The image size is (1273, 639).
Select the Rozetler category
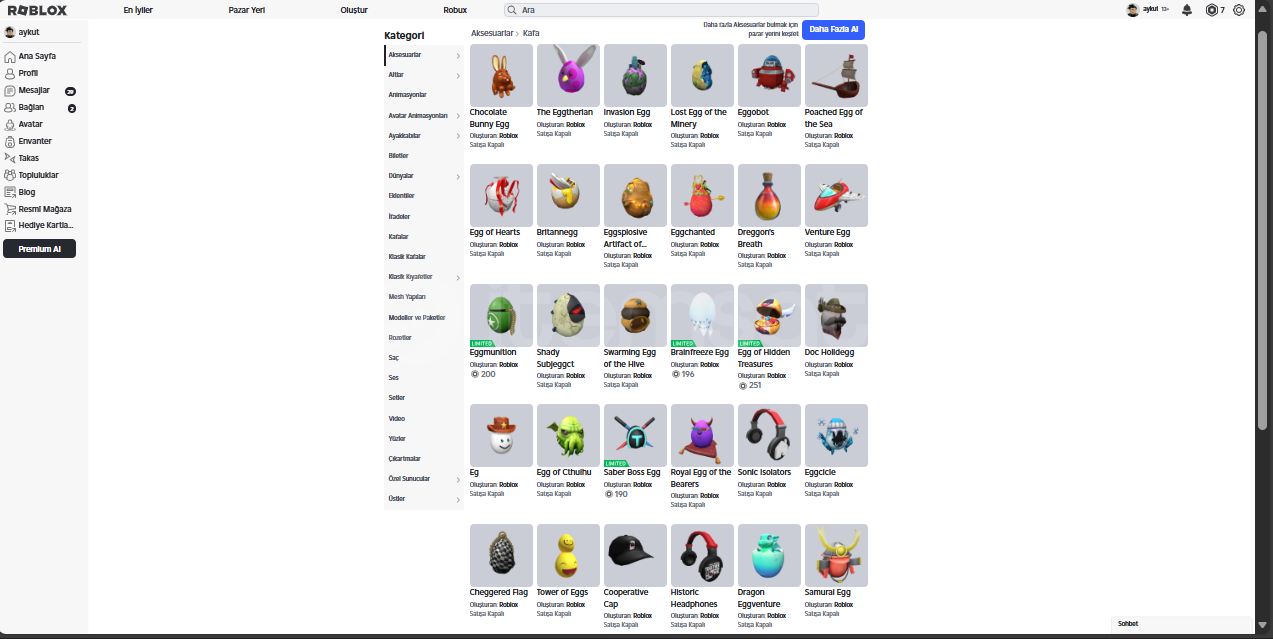coord(400,338)
